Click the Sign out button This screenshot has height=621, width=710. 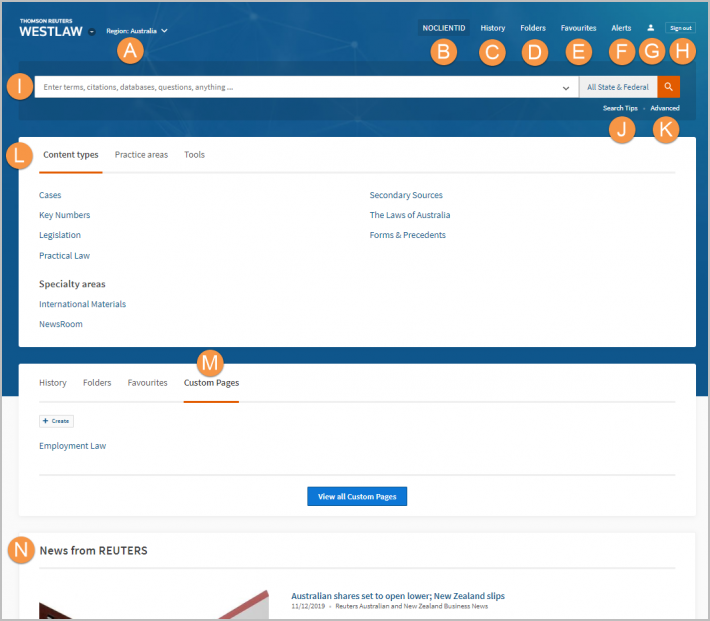click(x=681, y=28)
